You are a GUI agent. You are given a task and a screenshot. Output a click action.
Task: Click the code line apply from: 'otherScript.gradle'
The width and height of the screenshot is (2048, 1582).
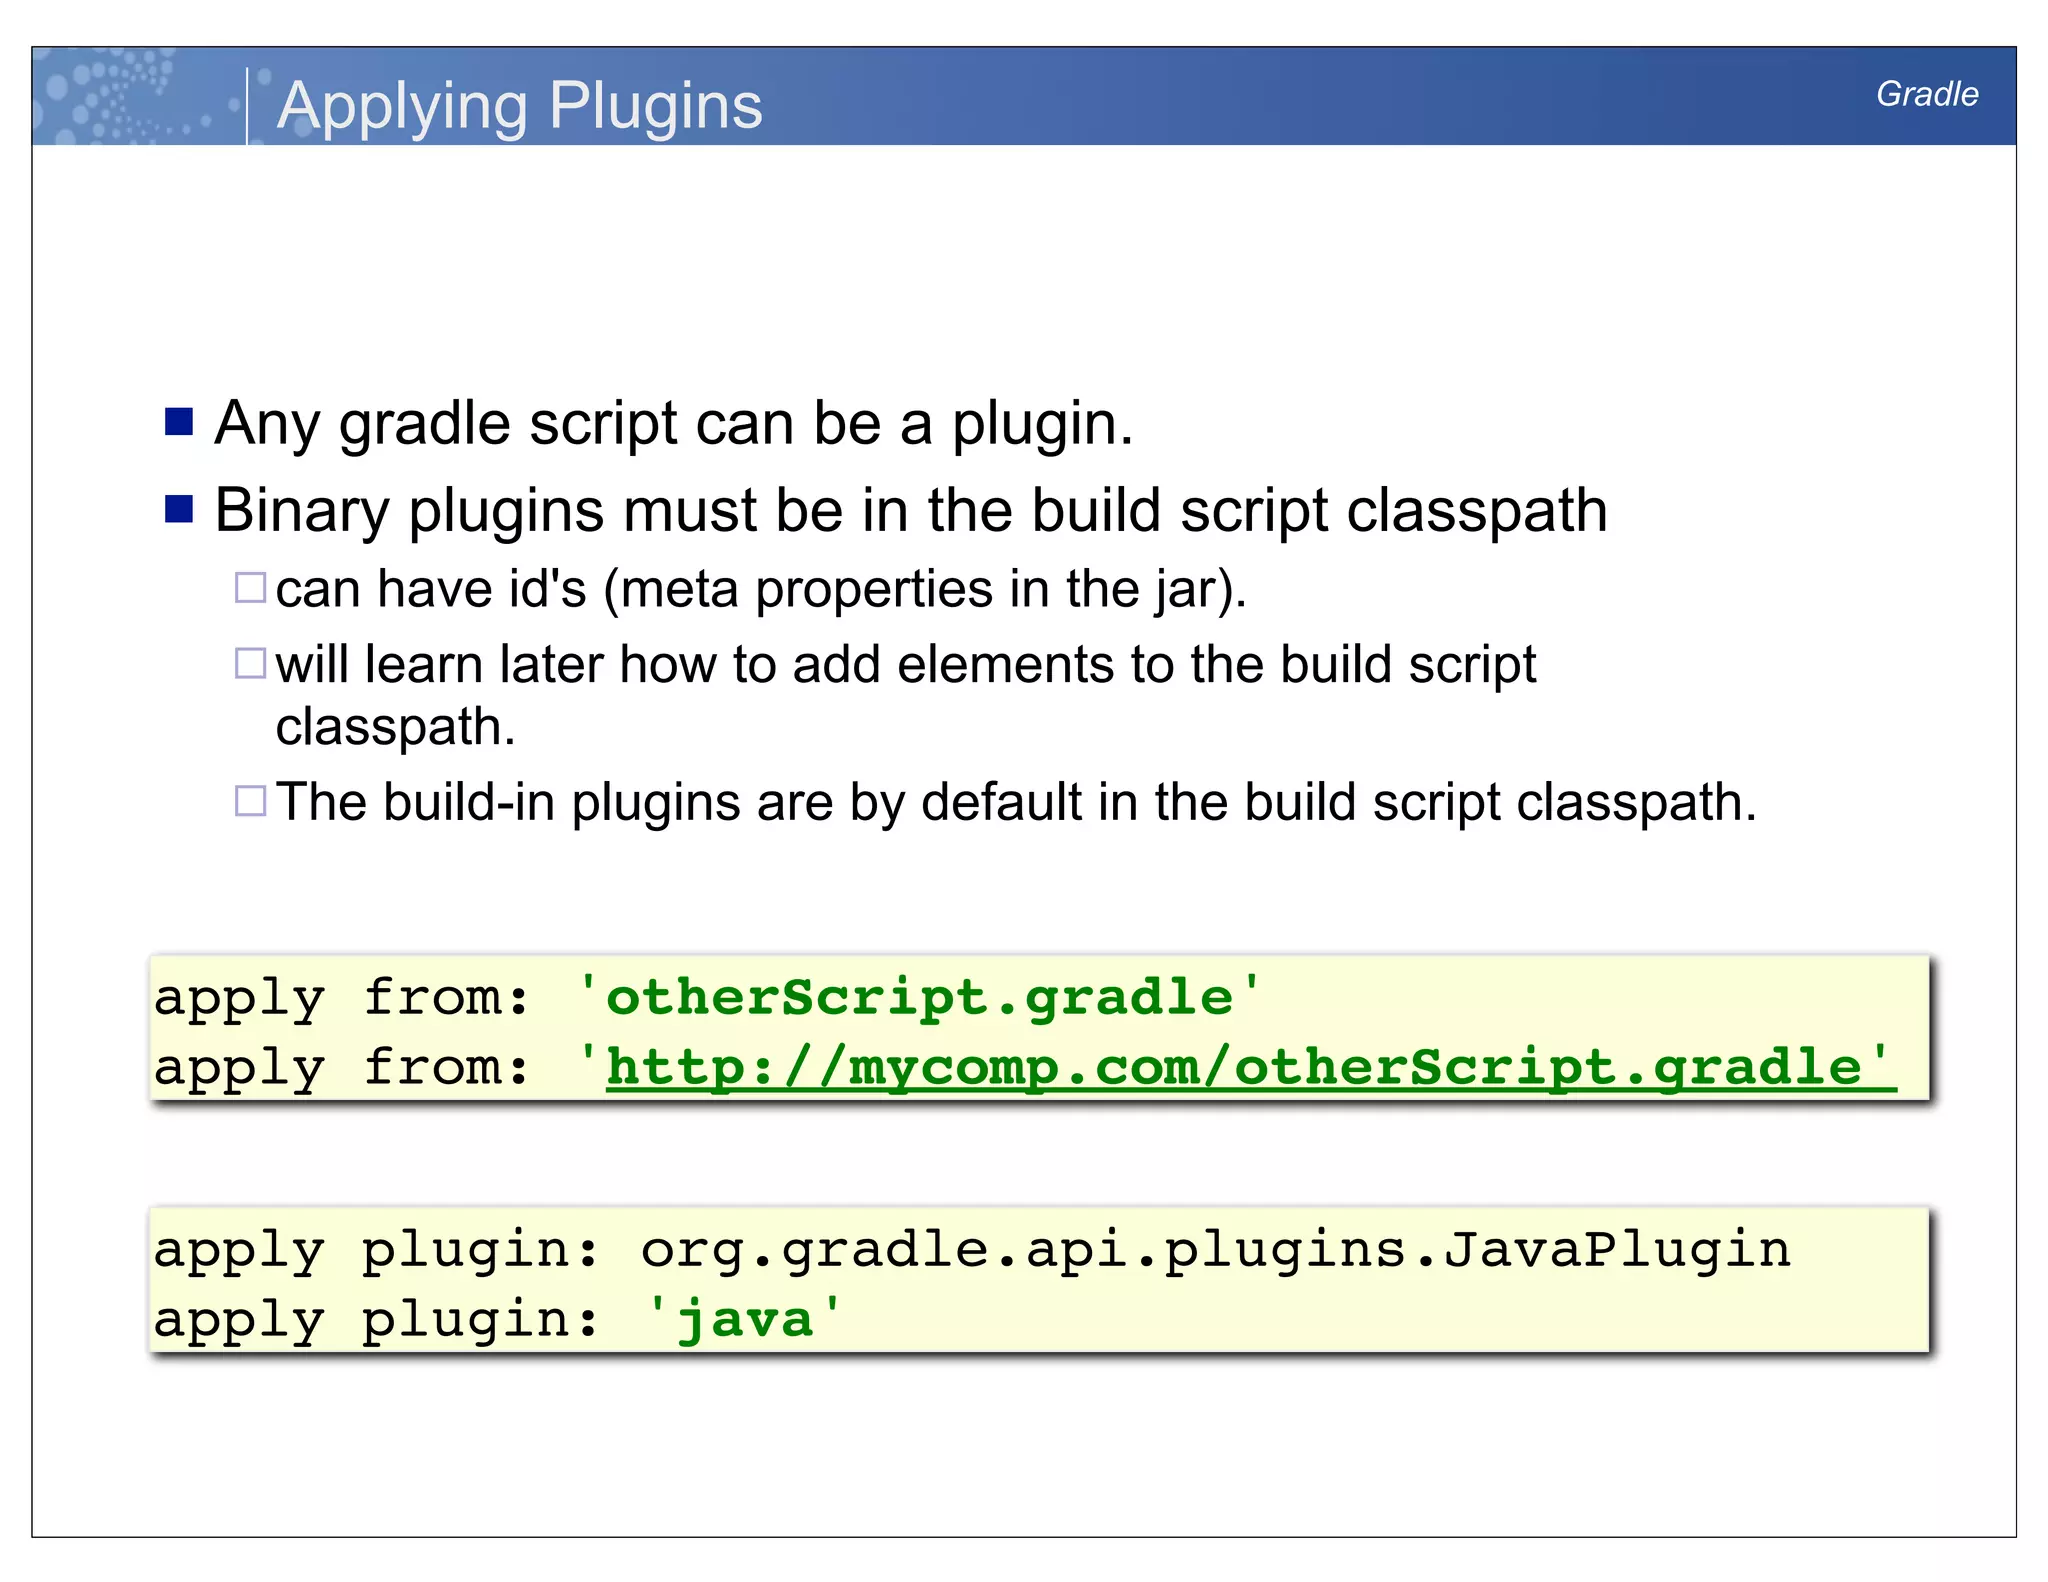[708, 997]
